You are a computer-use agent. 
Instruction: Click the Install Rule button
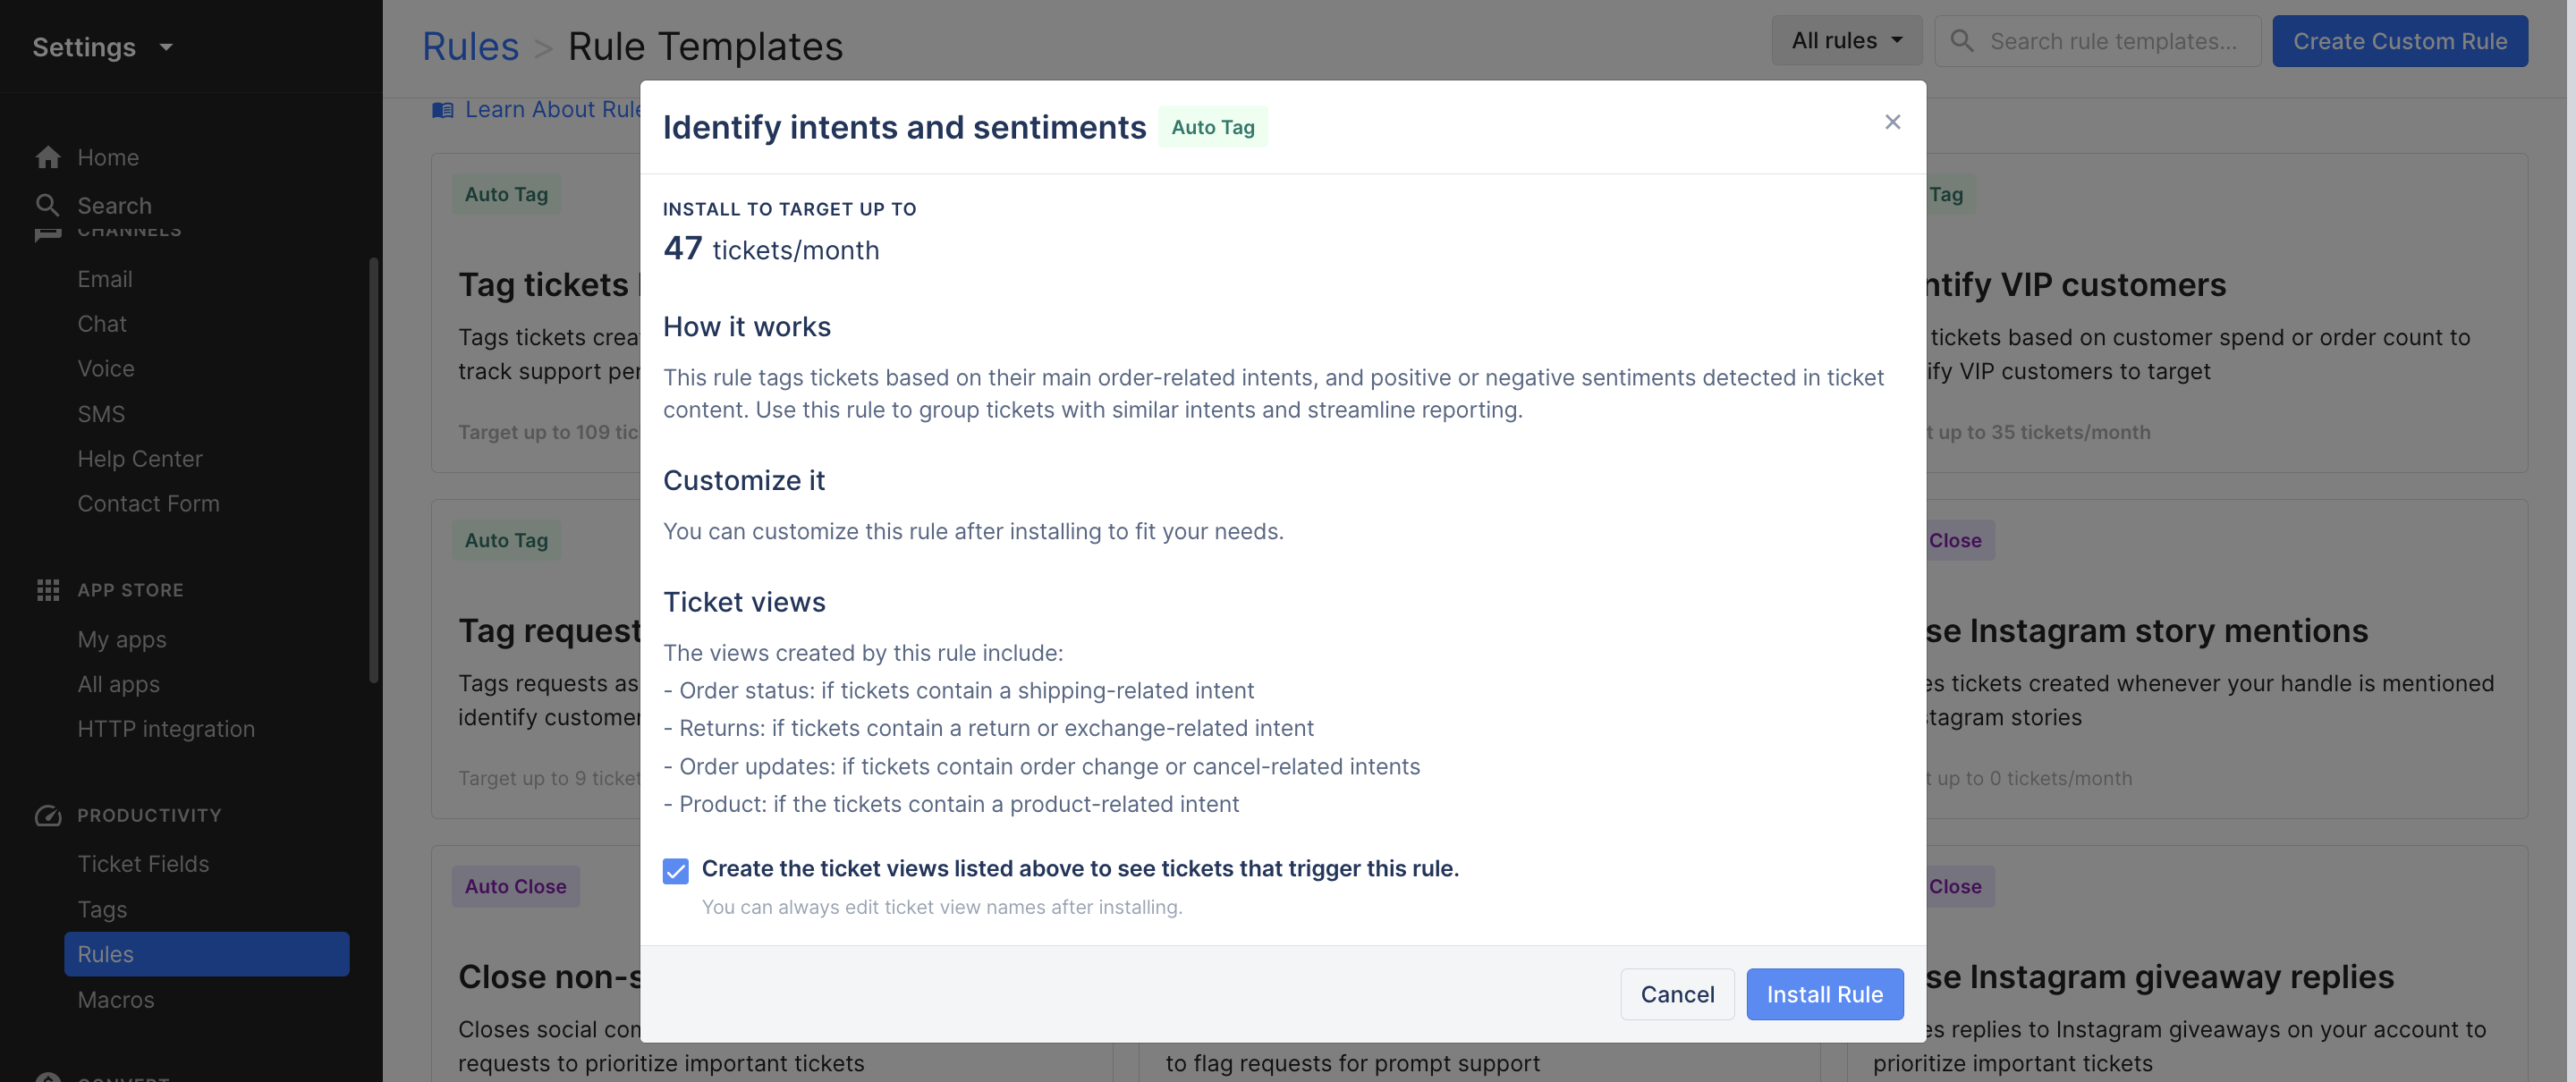click(1824, 994)
